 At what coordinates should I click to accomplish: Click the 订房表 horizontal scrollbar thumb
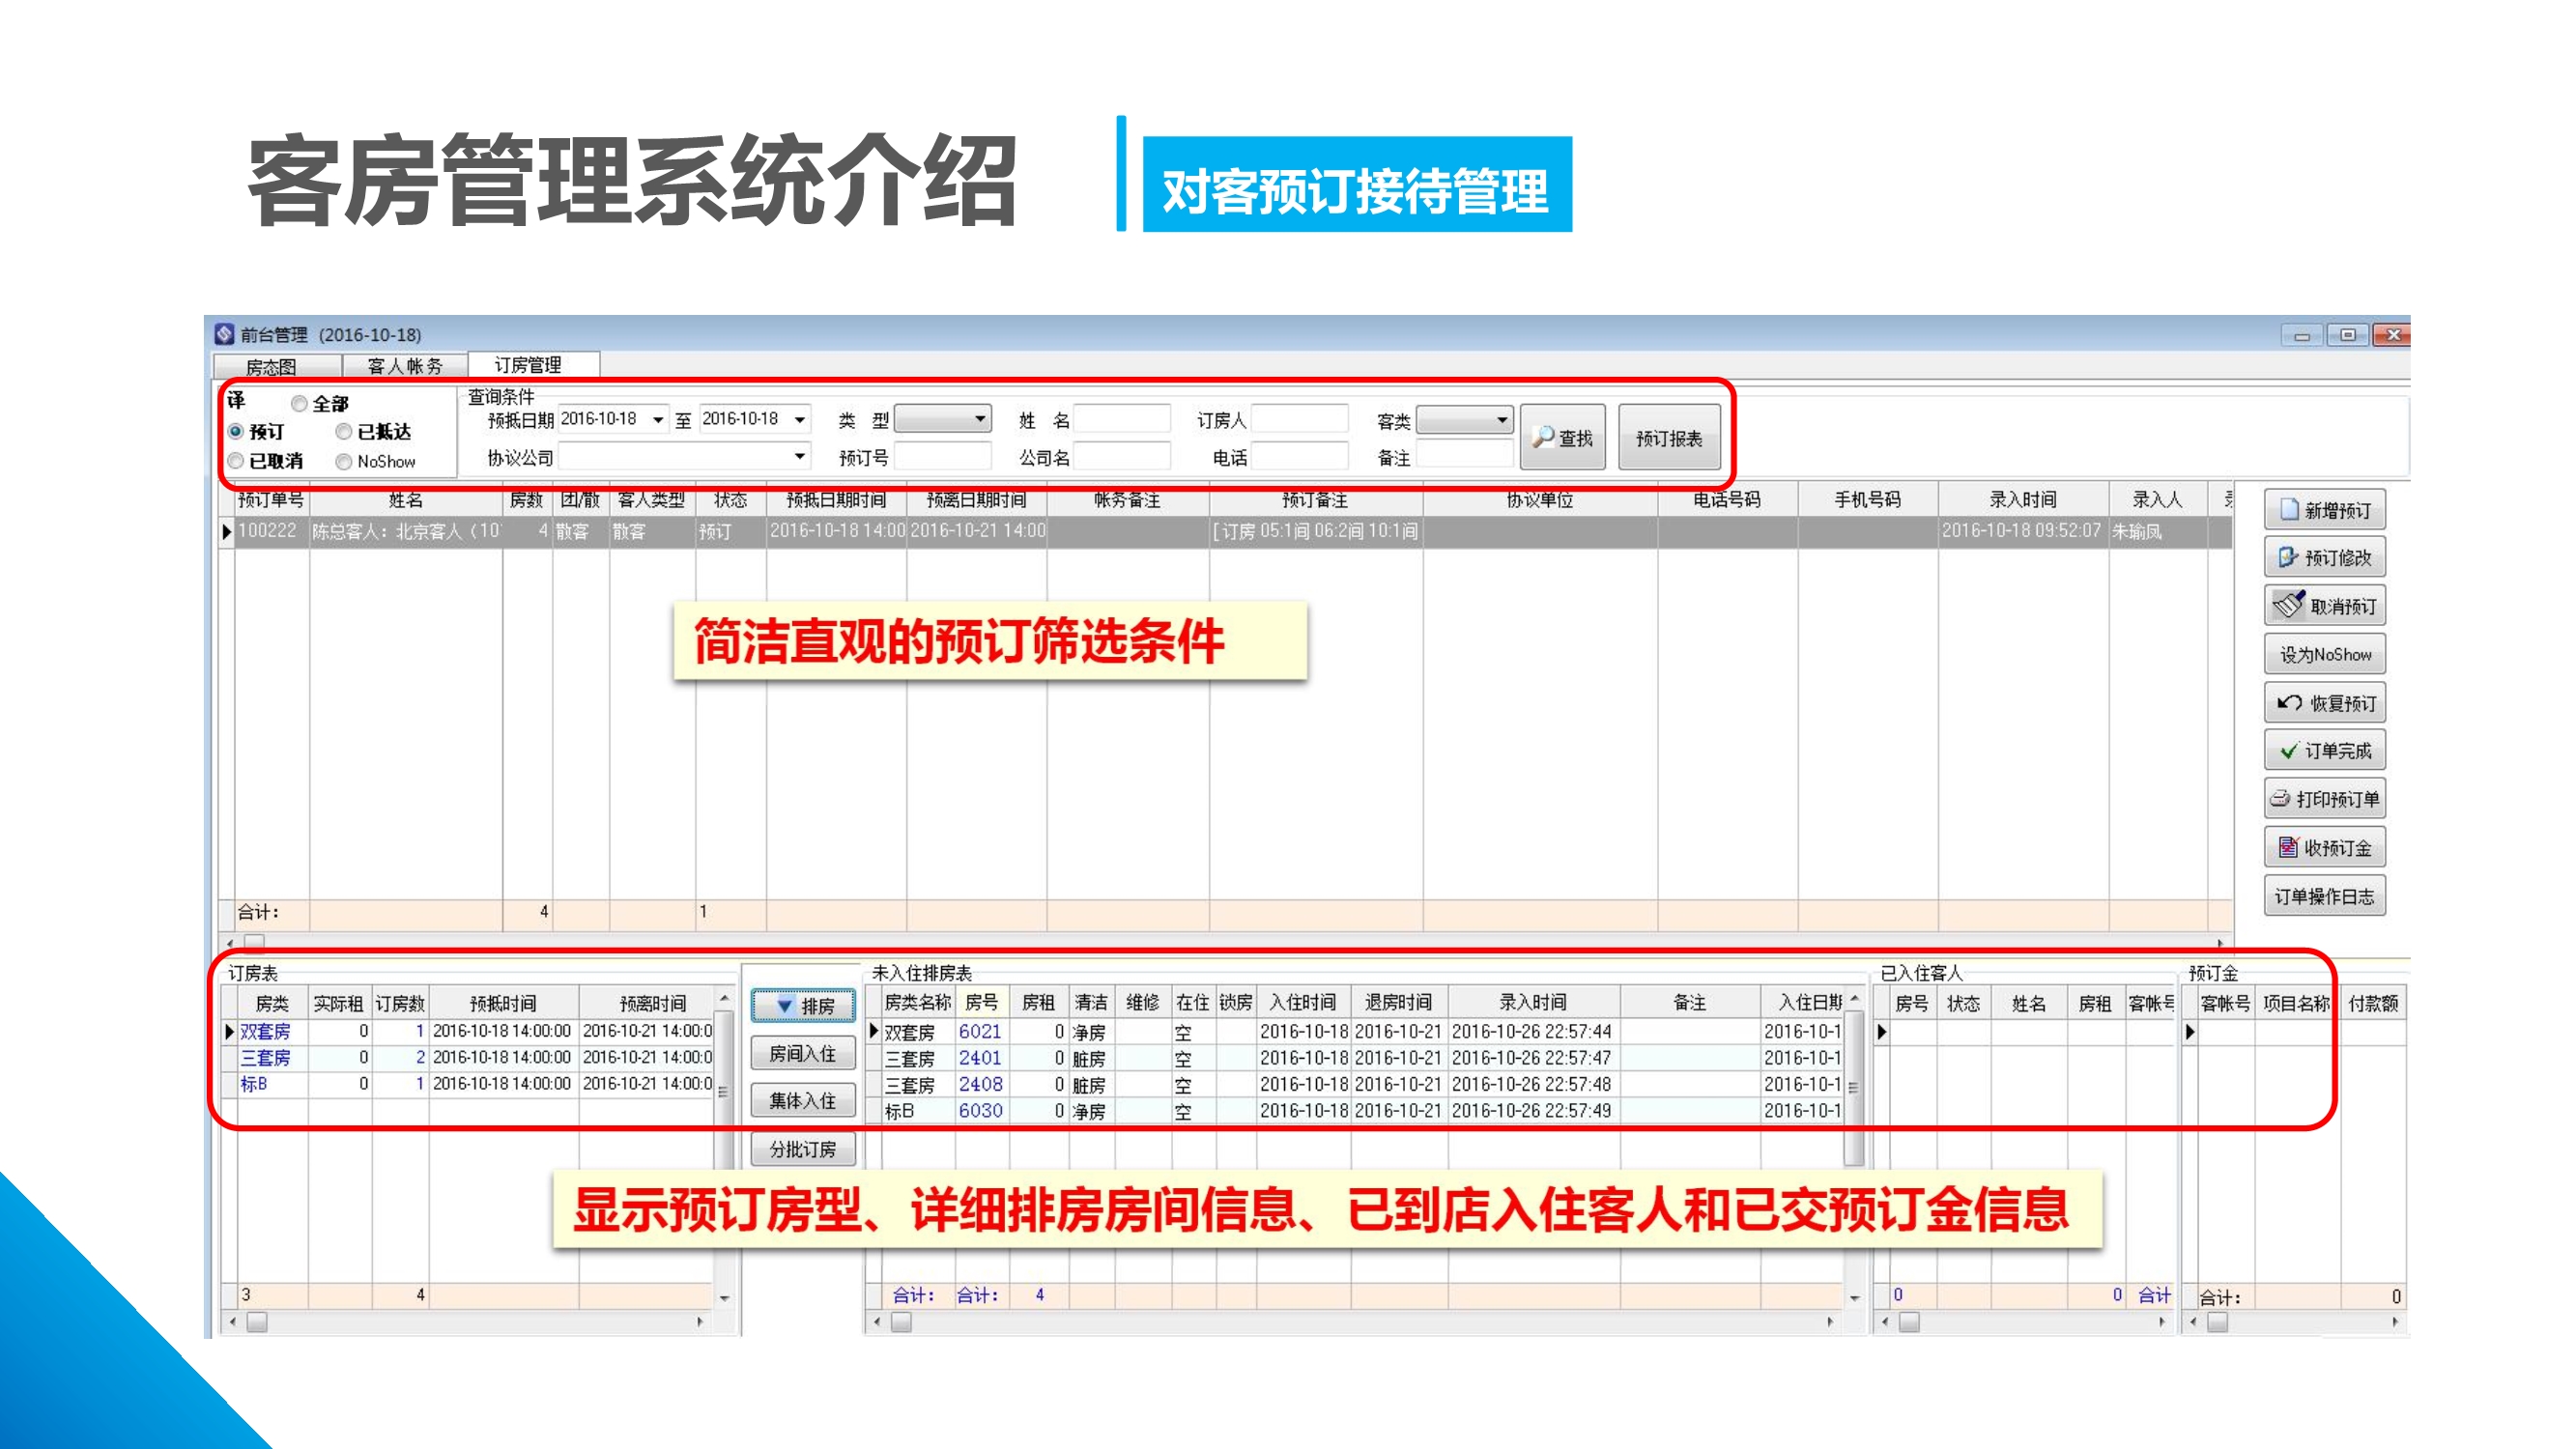click(257, 1322)
